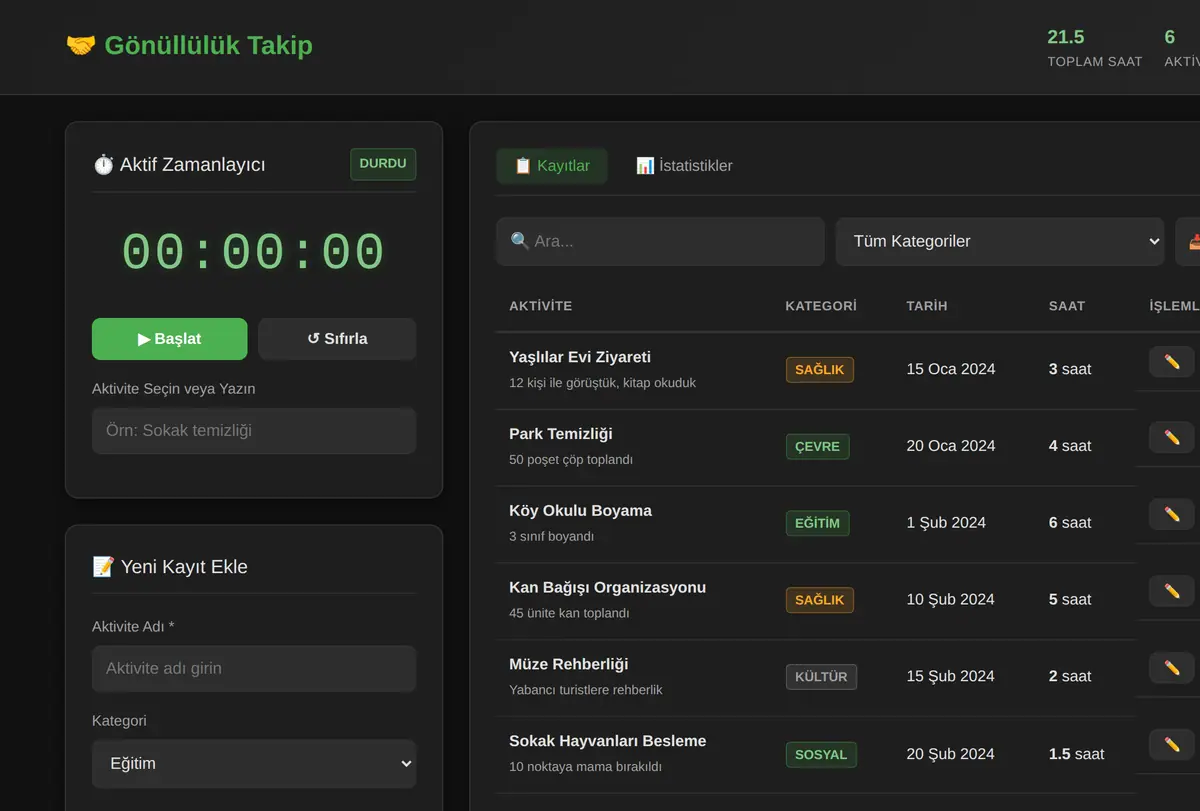Select the Sokak Hayvanları Besleme activity name
Viewport: 1200px width, 811px height.
pos(607,741)
